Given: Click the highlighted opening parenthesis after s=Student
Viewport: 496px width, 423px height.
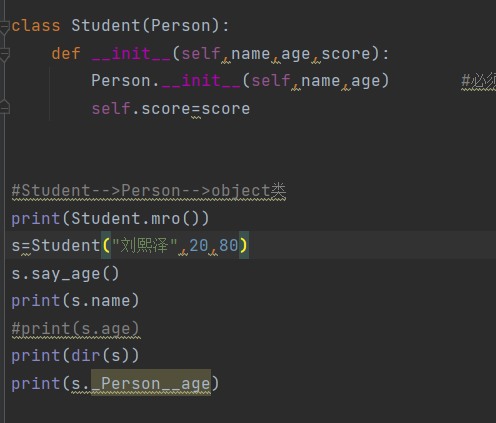Looking at the screenshot, I should [x=106, y=245].
